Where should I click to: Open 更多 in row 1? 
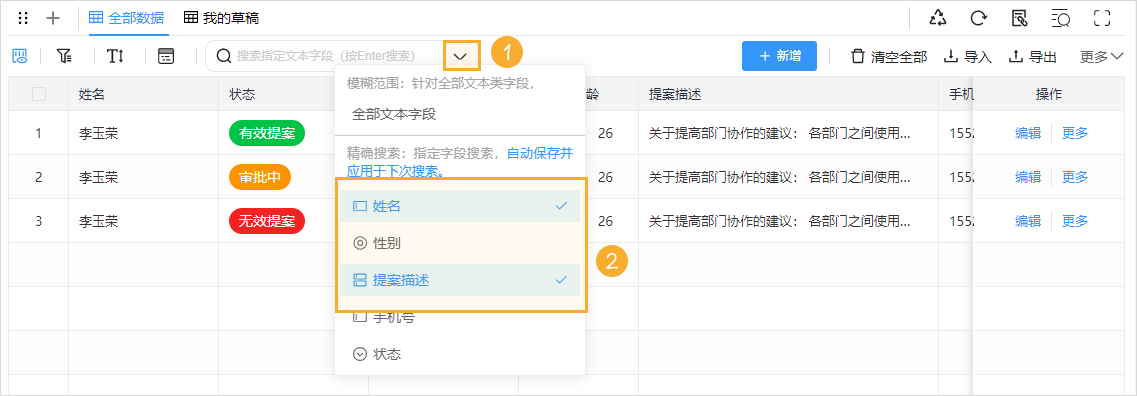(x=1075, y=133)
